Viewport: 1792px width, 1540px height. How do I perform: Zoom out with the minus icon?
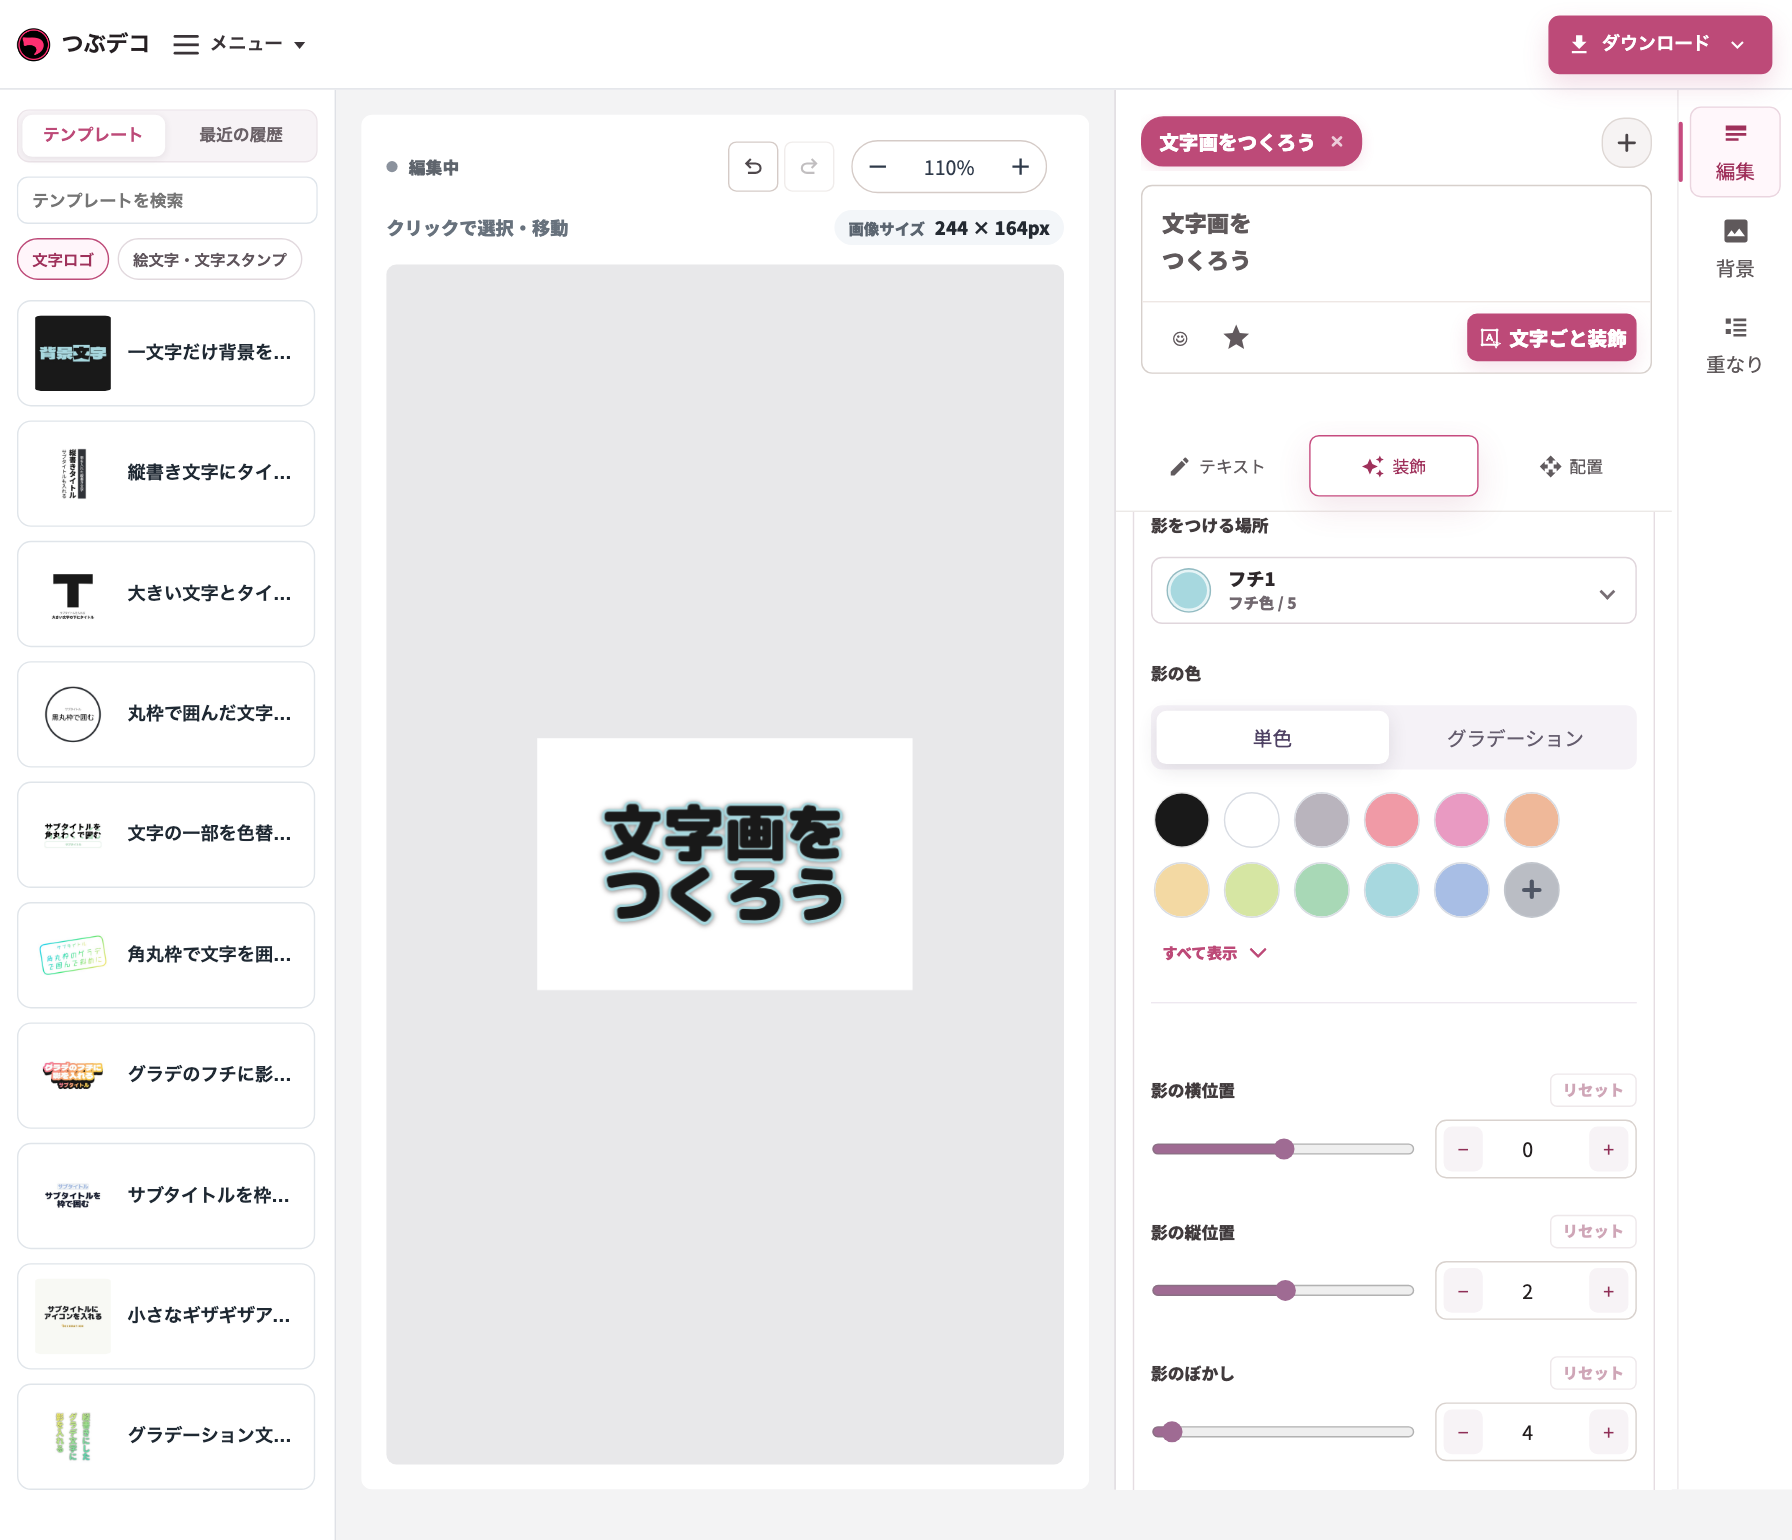coord(878,167)
